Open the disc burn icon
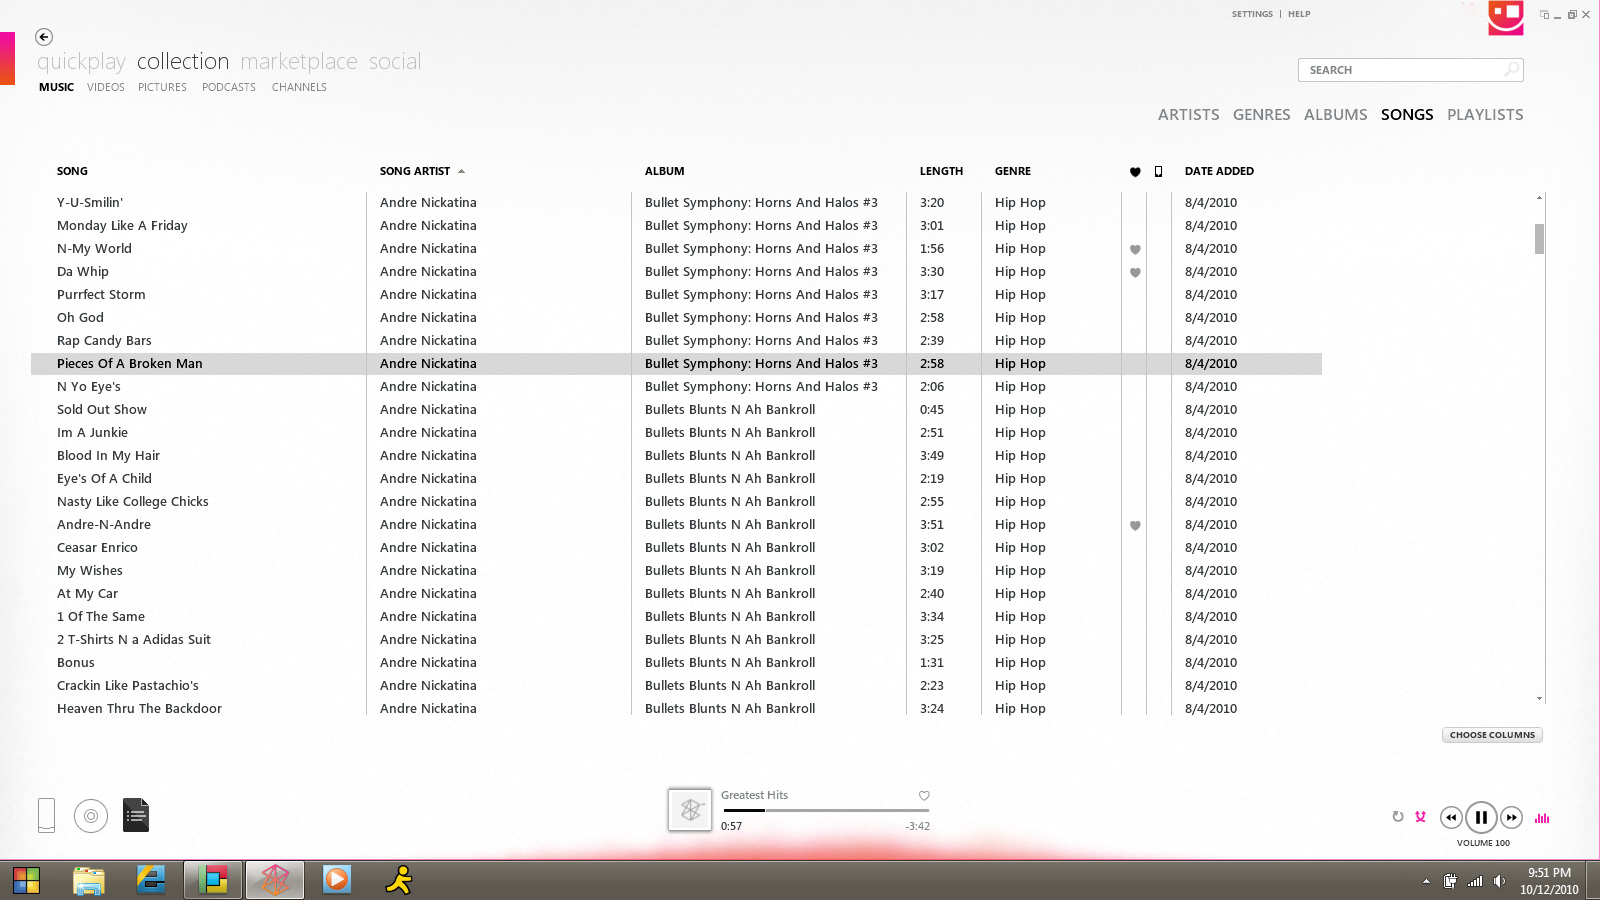This screenshot has height=900, width=1600. (x=91, y=816)
